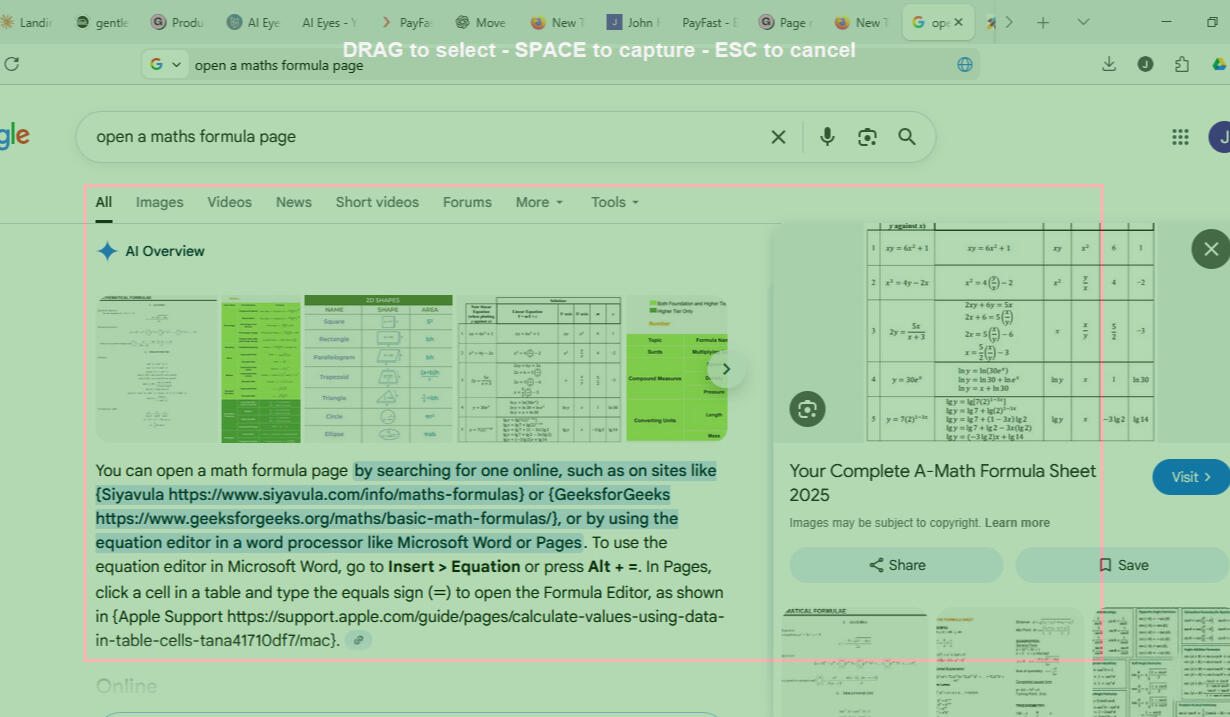Click the voice search microphone icon
Image resolution: width=1230 pixels, height=717 pixels.
pyautogui.click(x=827, y=137)
